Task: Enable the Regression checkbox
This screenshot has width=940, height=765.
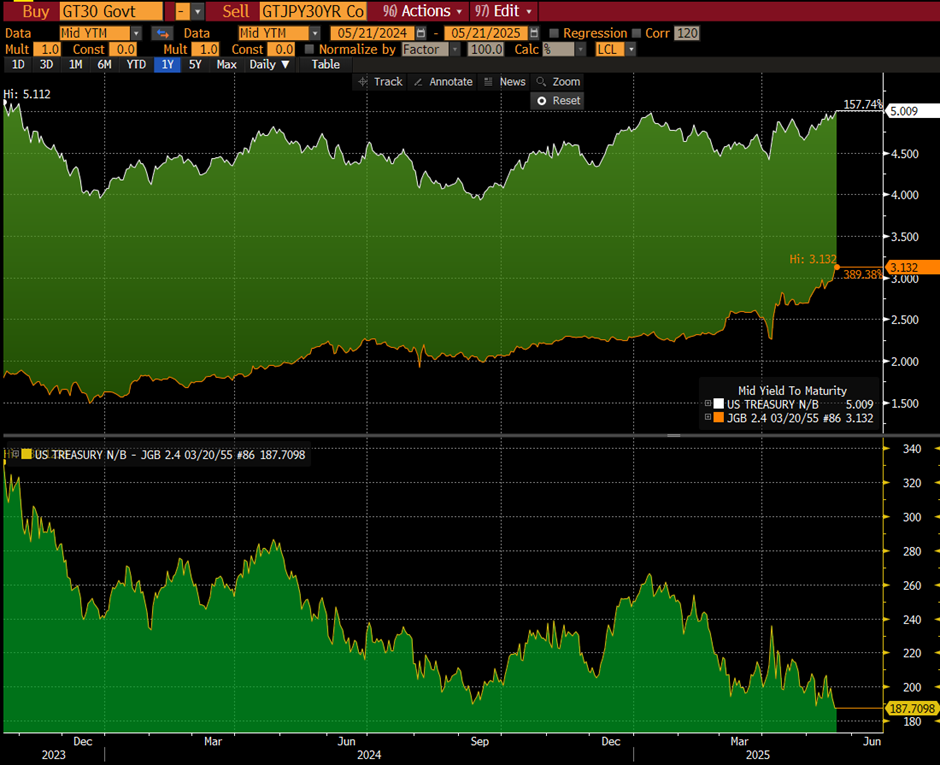Action: click(x=554, y=33)
